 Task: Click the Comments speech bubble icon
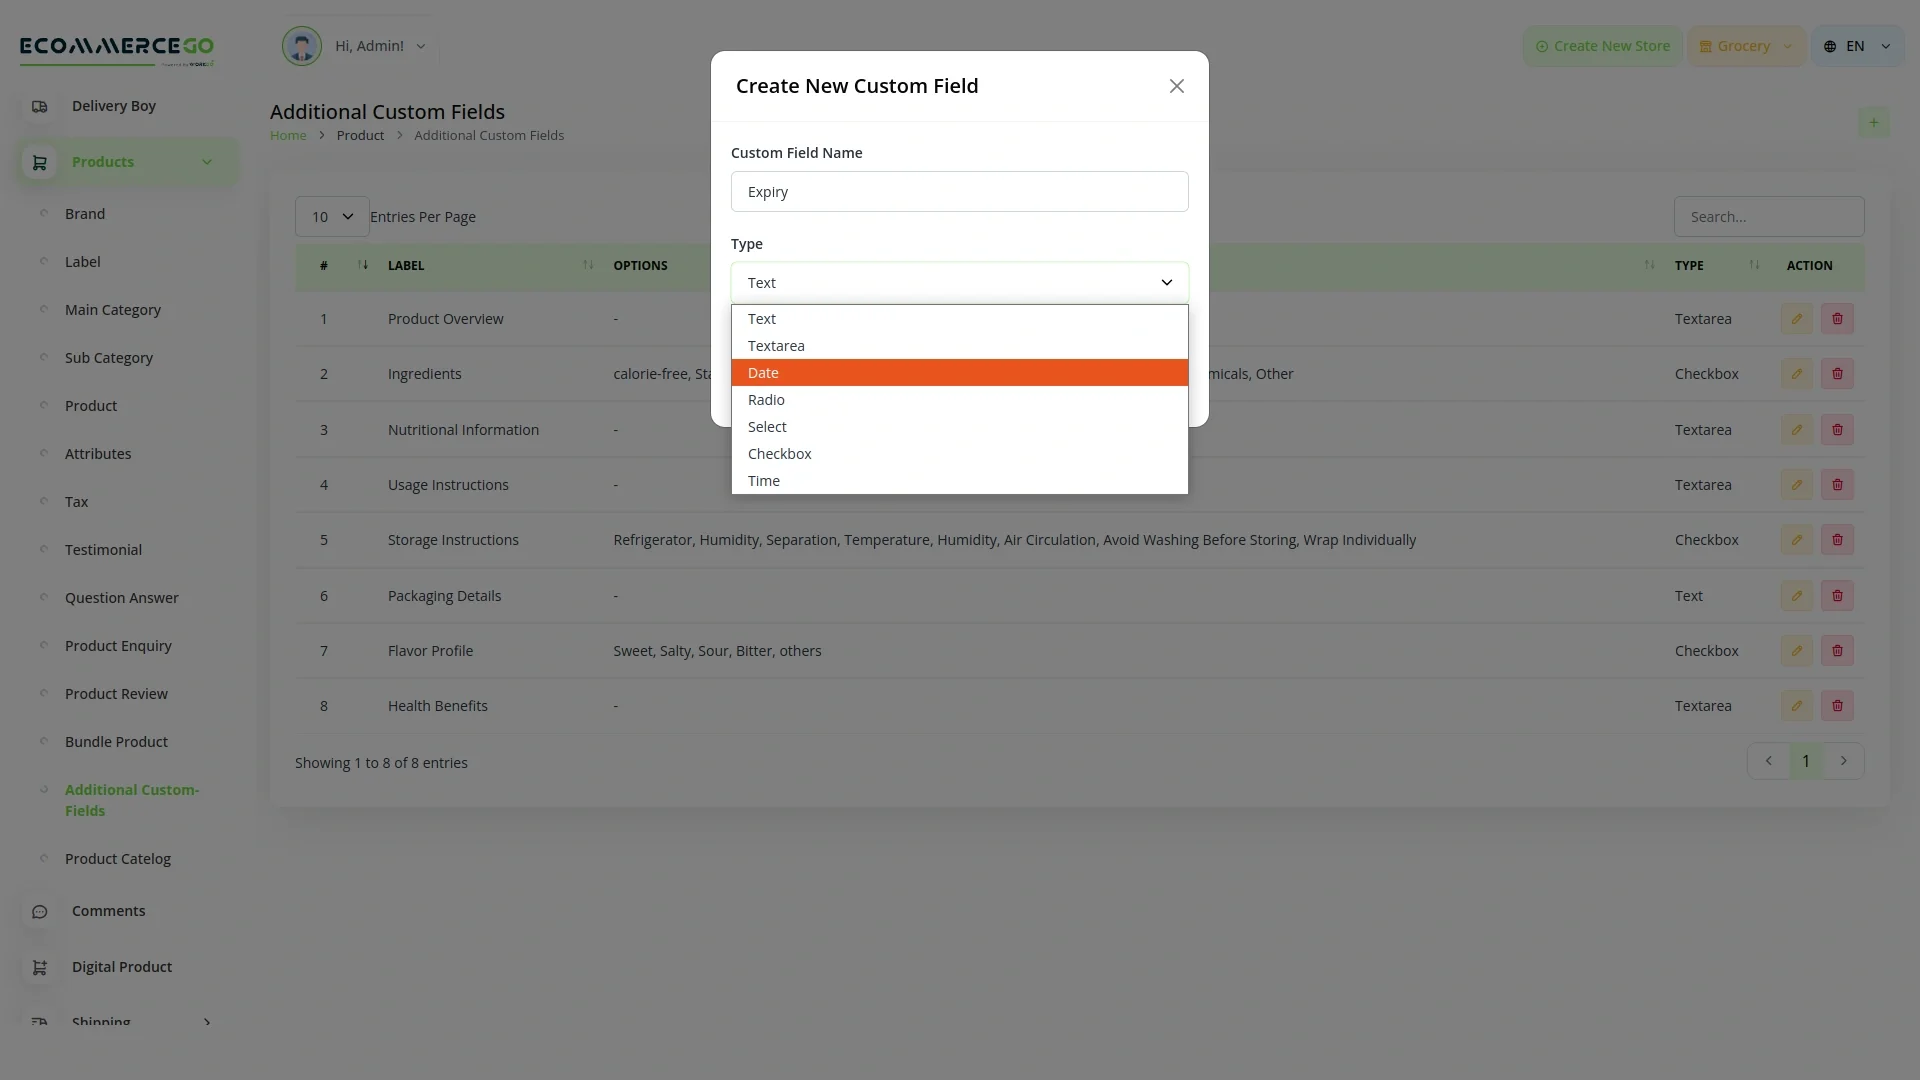click(40, 911)
